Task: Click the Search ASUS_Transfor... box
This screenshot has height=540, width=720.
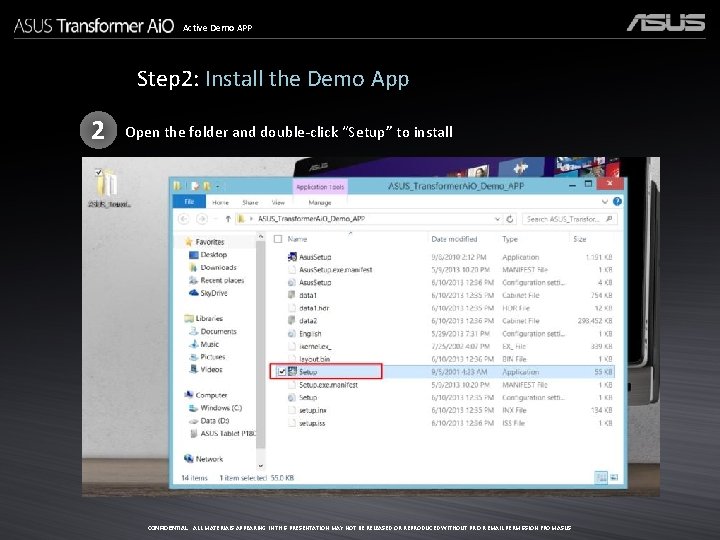Action: point(569,219)
